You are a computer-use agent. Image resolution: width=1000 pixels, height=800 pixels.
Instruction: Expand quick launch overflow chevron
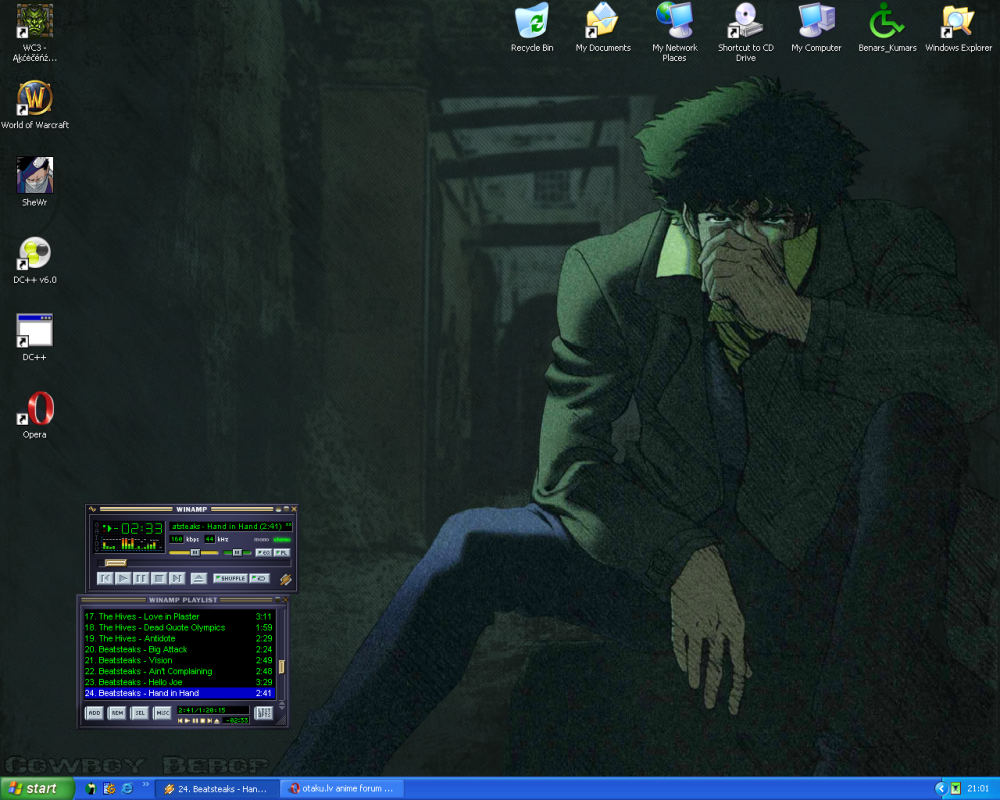coord(145,785)
